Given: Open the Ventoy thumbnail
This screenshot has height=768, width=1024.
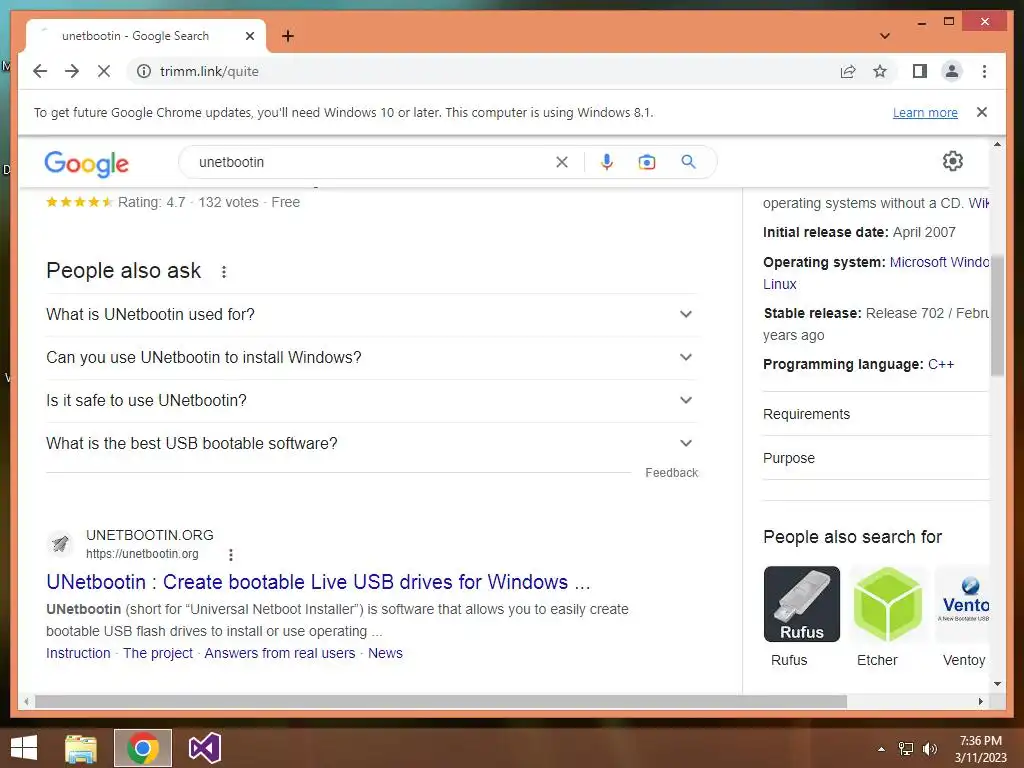Looking at the screenshot, I should (962, 604).
